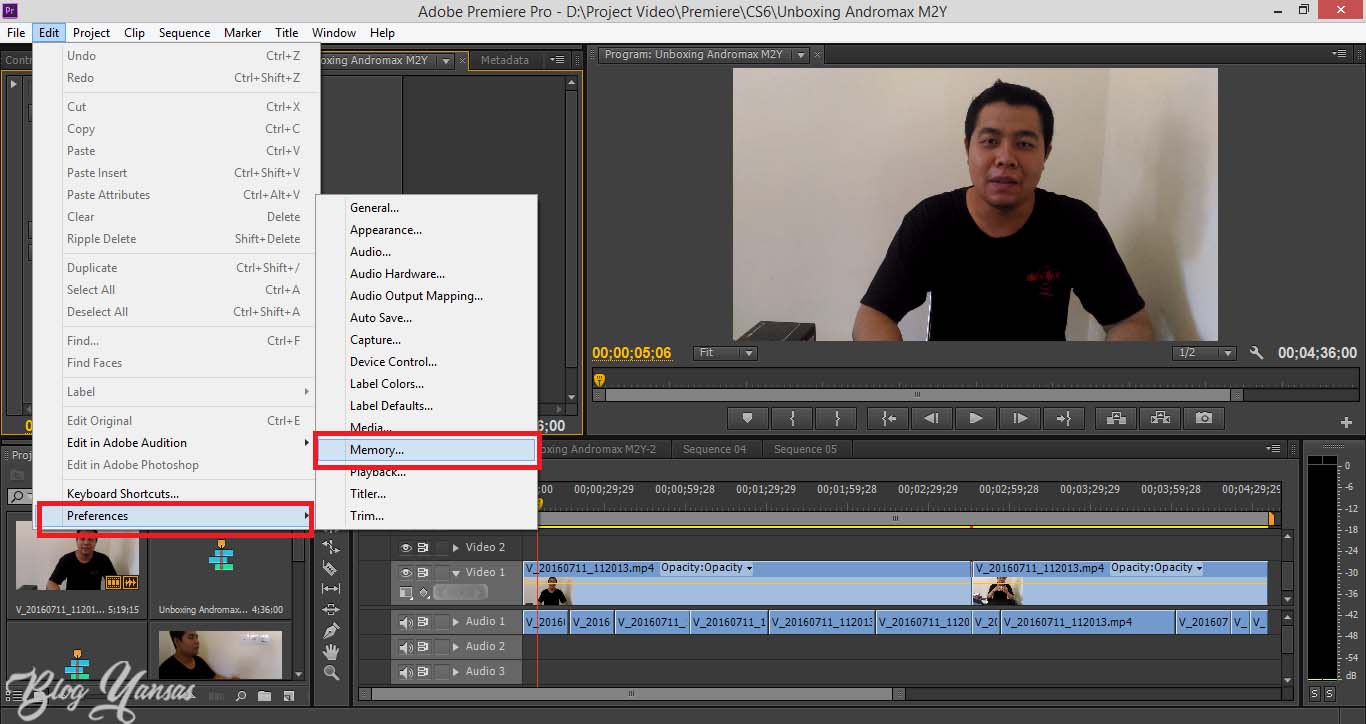Expand the Audio 3 track
This screenshot has width=1366, height=724.
click(x=456, y=672)
